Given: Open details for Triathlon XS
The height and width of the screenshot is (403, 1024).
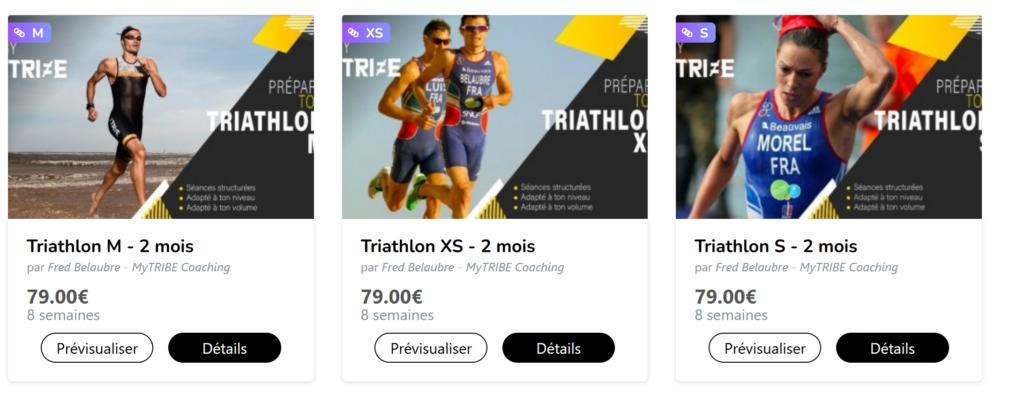Looking at the screenshot, I should 558,348.
